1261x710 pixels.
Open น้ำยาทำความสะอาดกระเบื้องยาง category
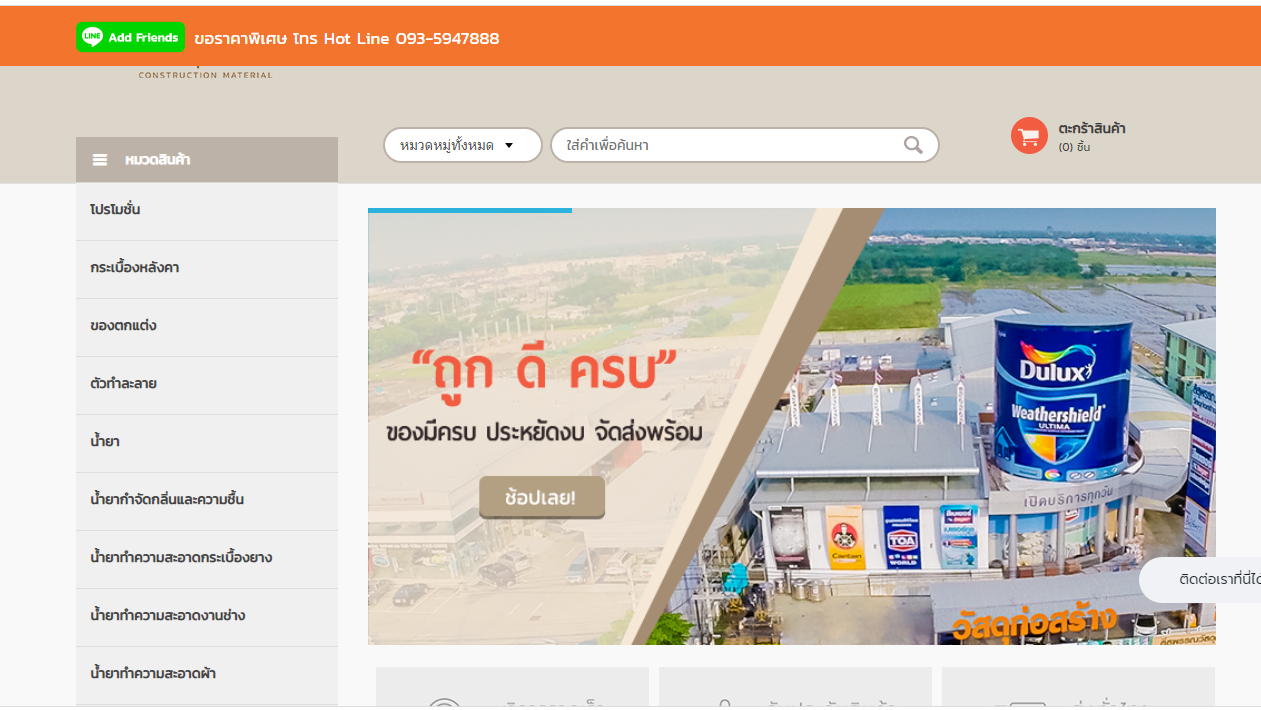207,559
